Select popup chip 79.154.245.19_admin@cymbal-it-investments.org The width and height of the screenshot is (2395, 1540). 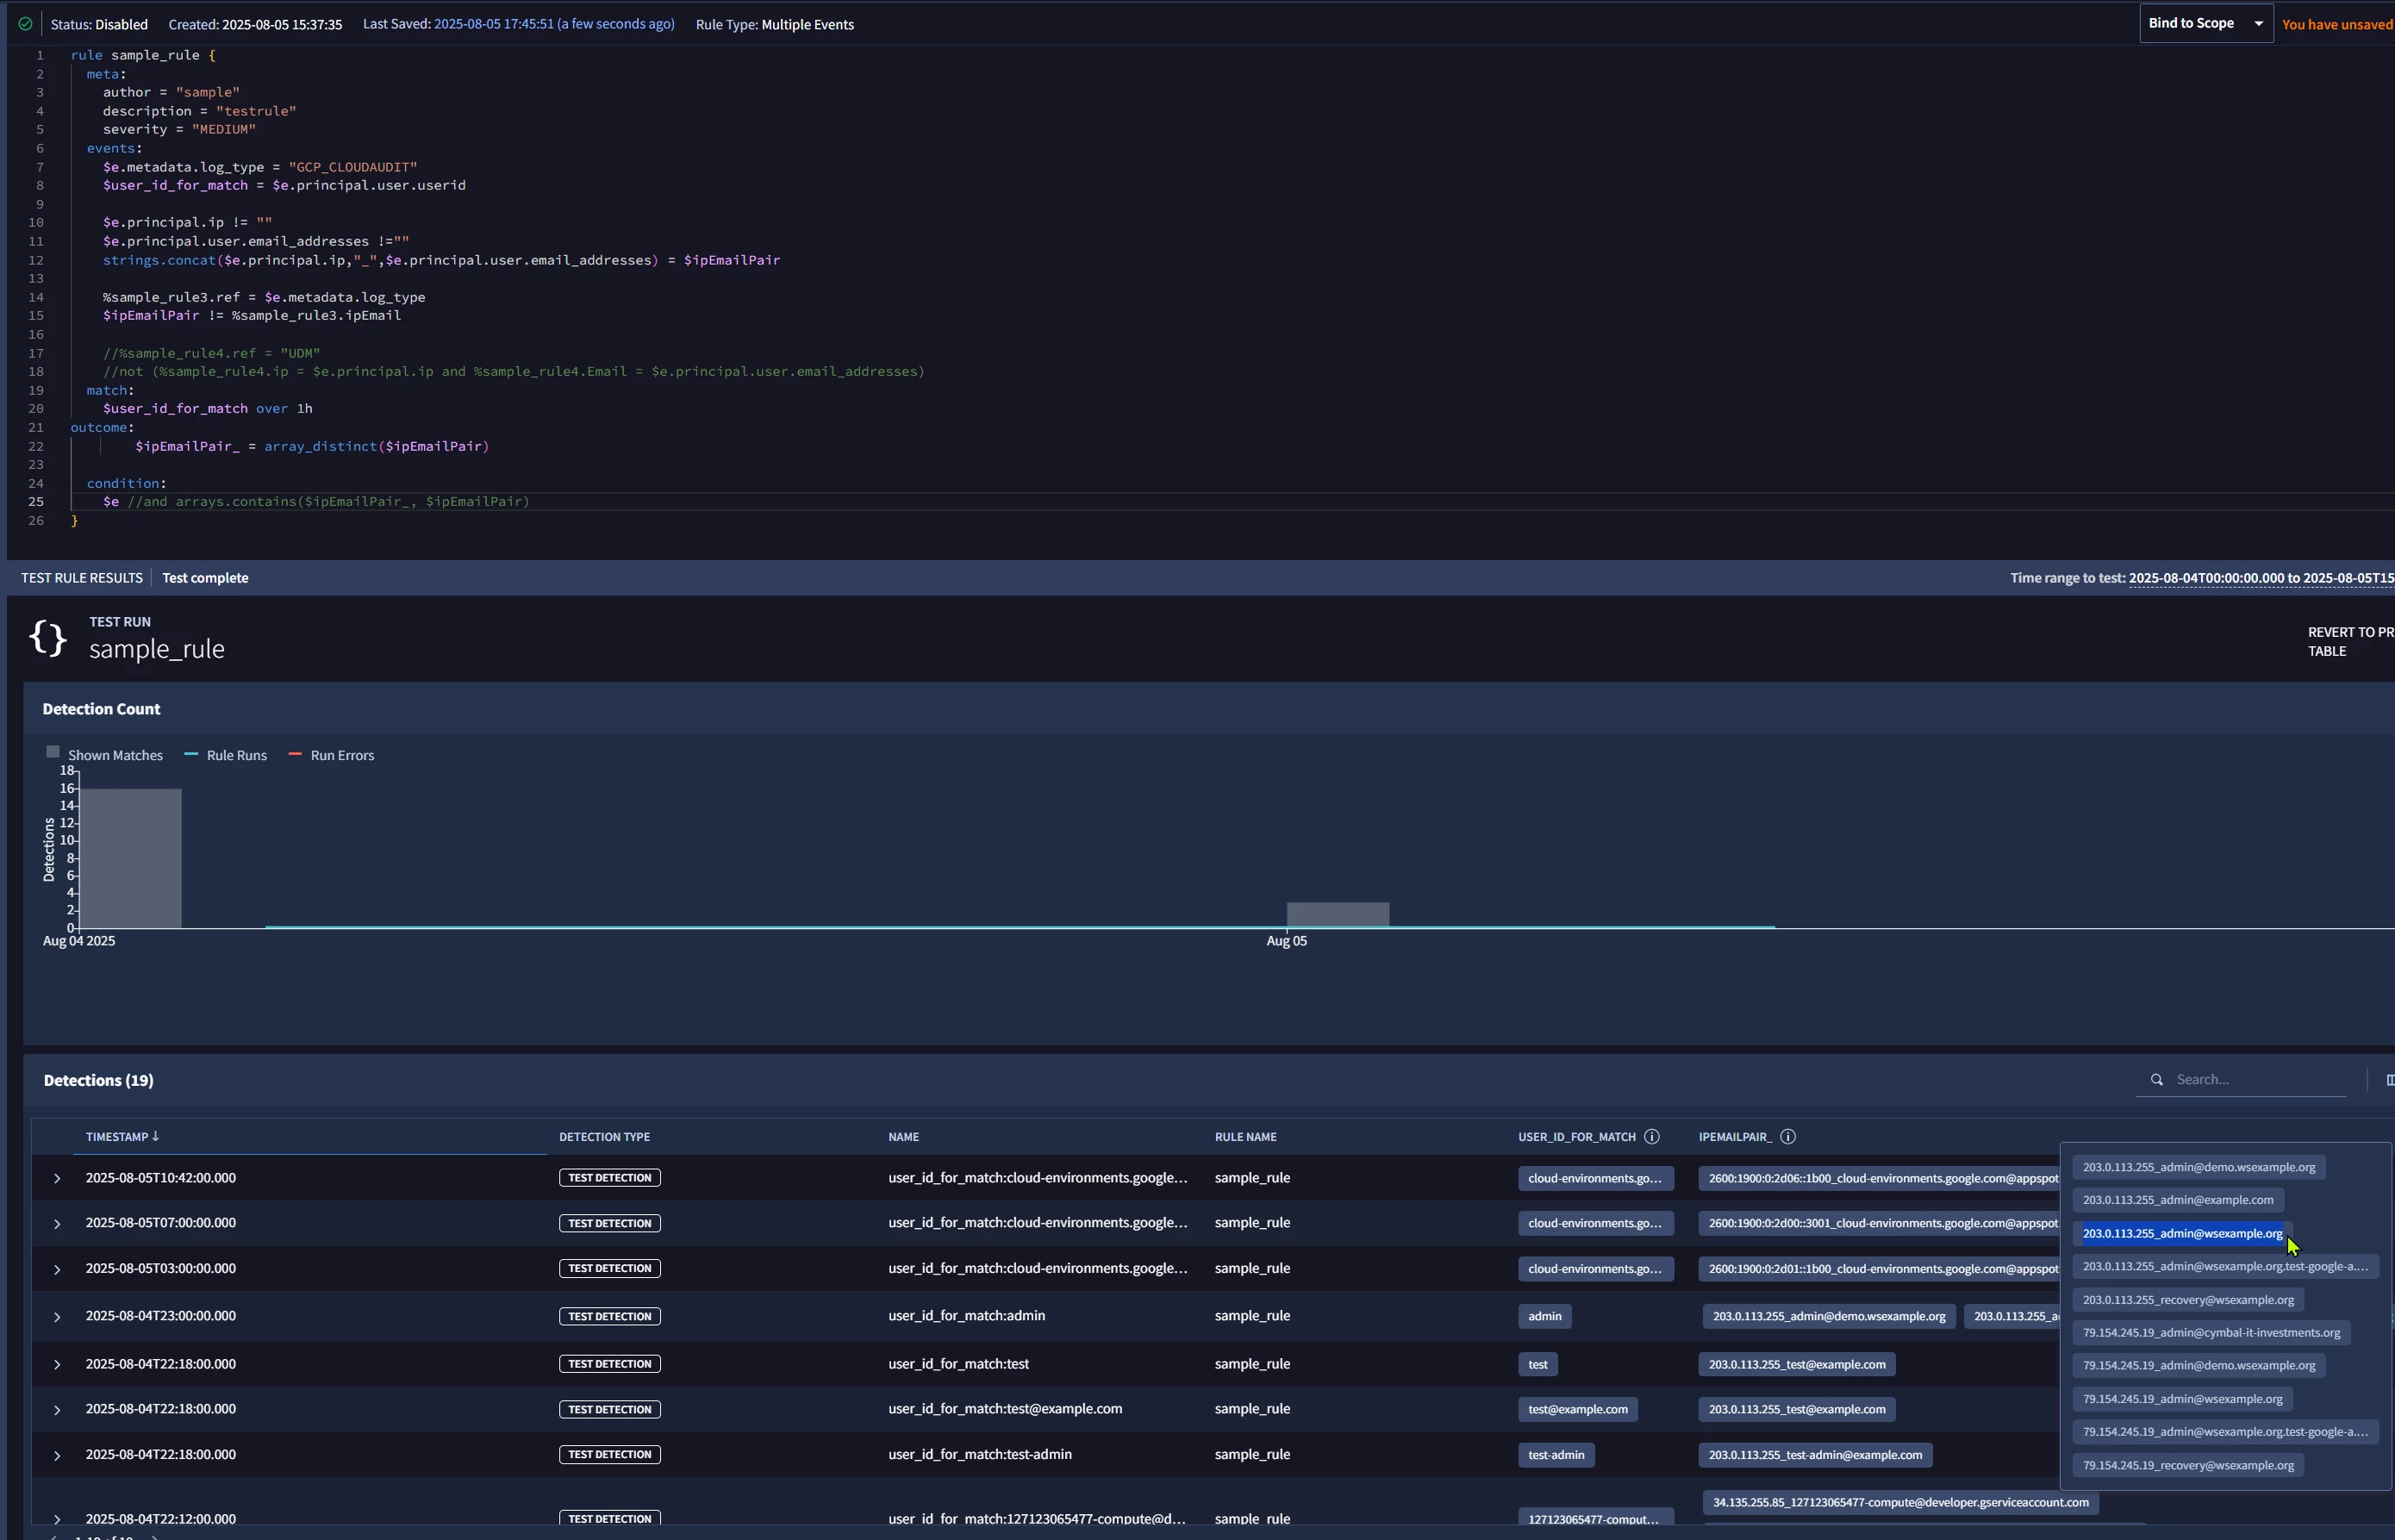pos(2211,1332)
